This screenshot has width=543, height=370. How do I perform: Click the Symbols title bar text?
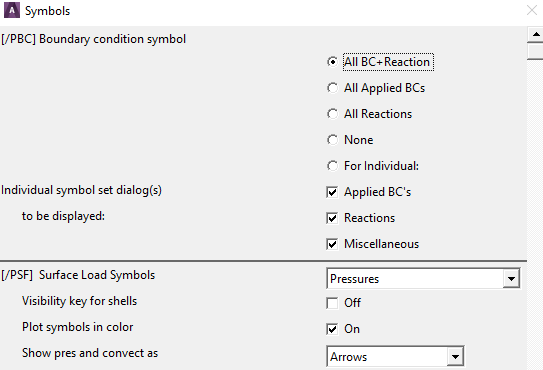click(x=47, y=11)
